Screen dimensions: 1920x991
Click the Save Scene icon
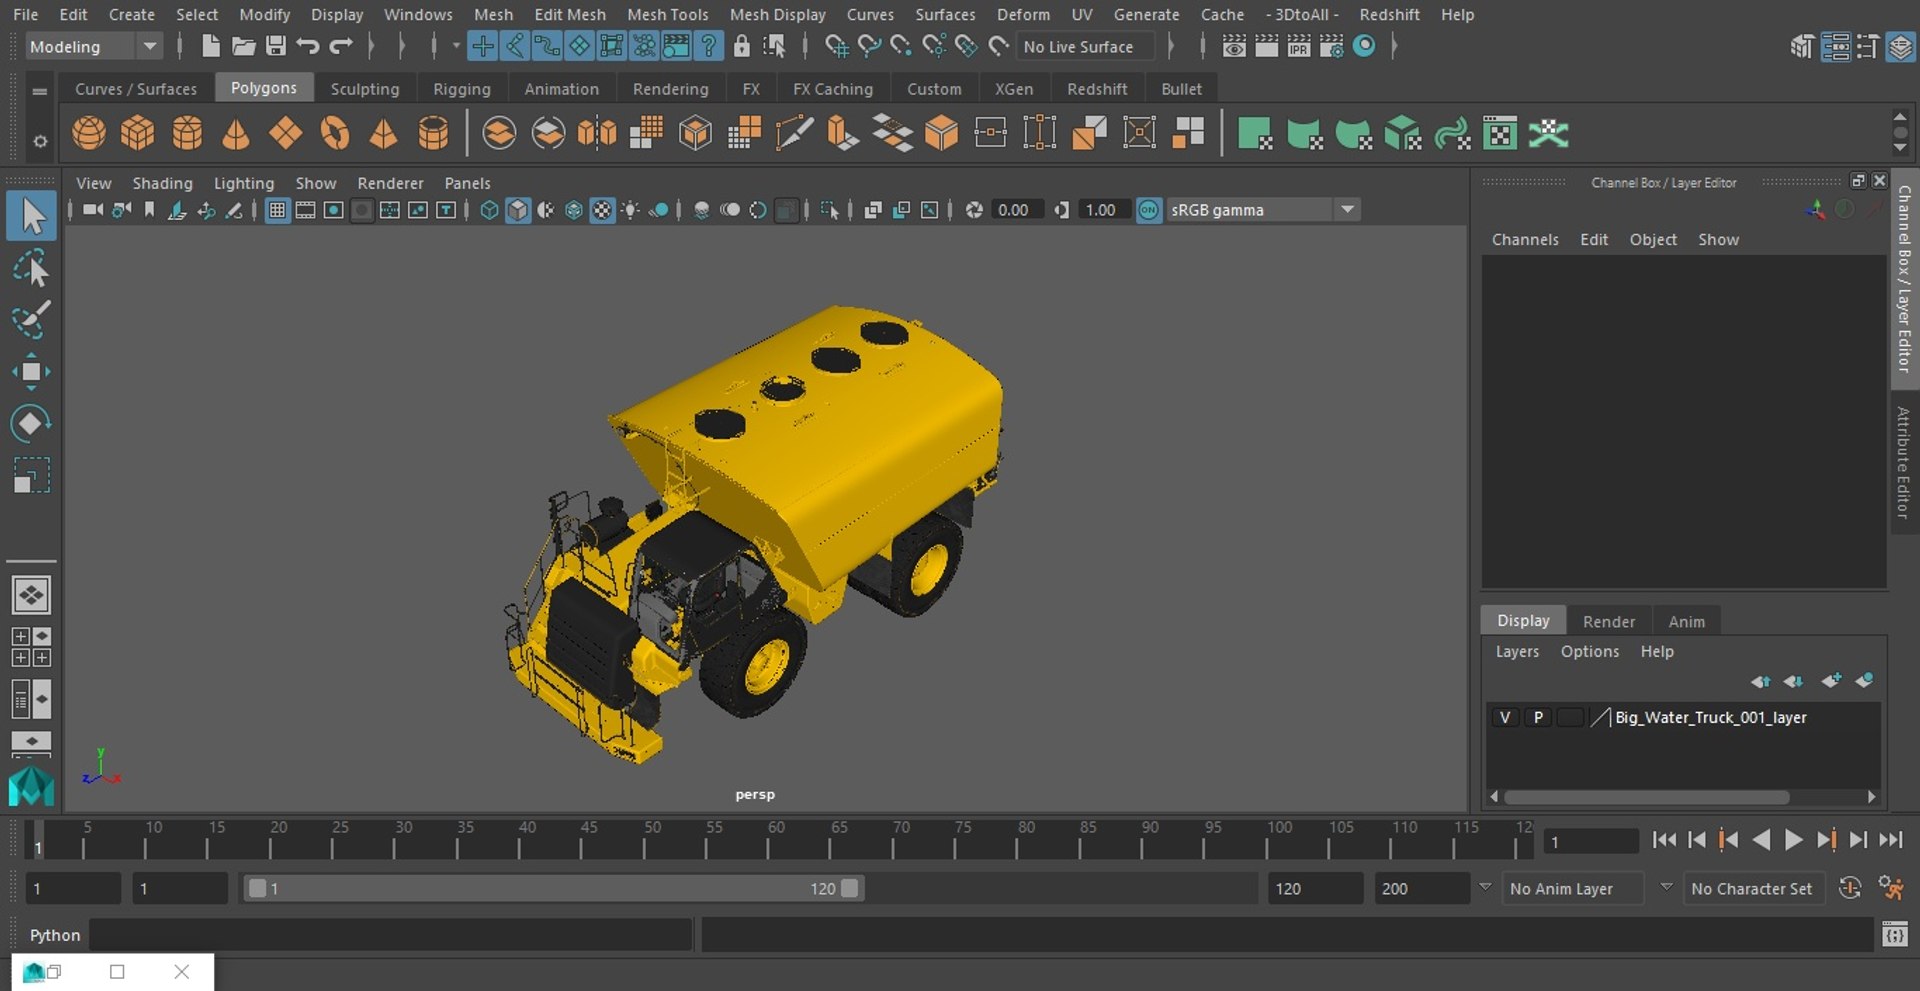coord(276,46)
